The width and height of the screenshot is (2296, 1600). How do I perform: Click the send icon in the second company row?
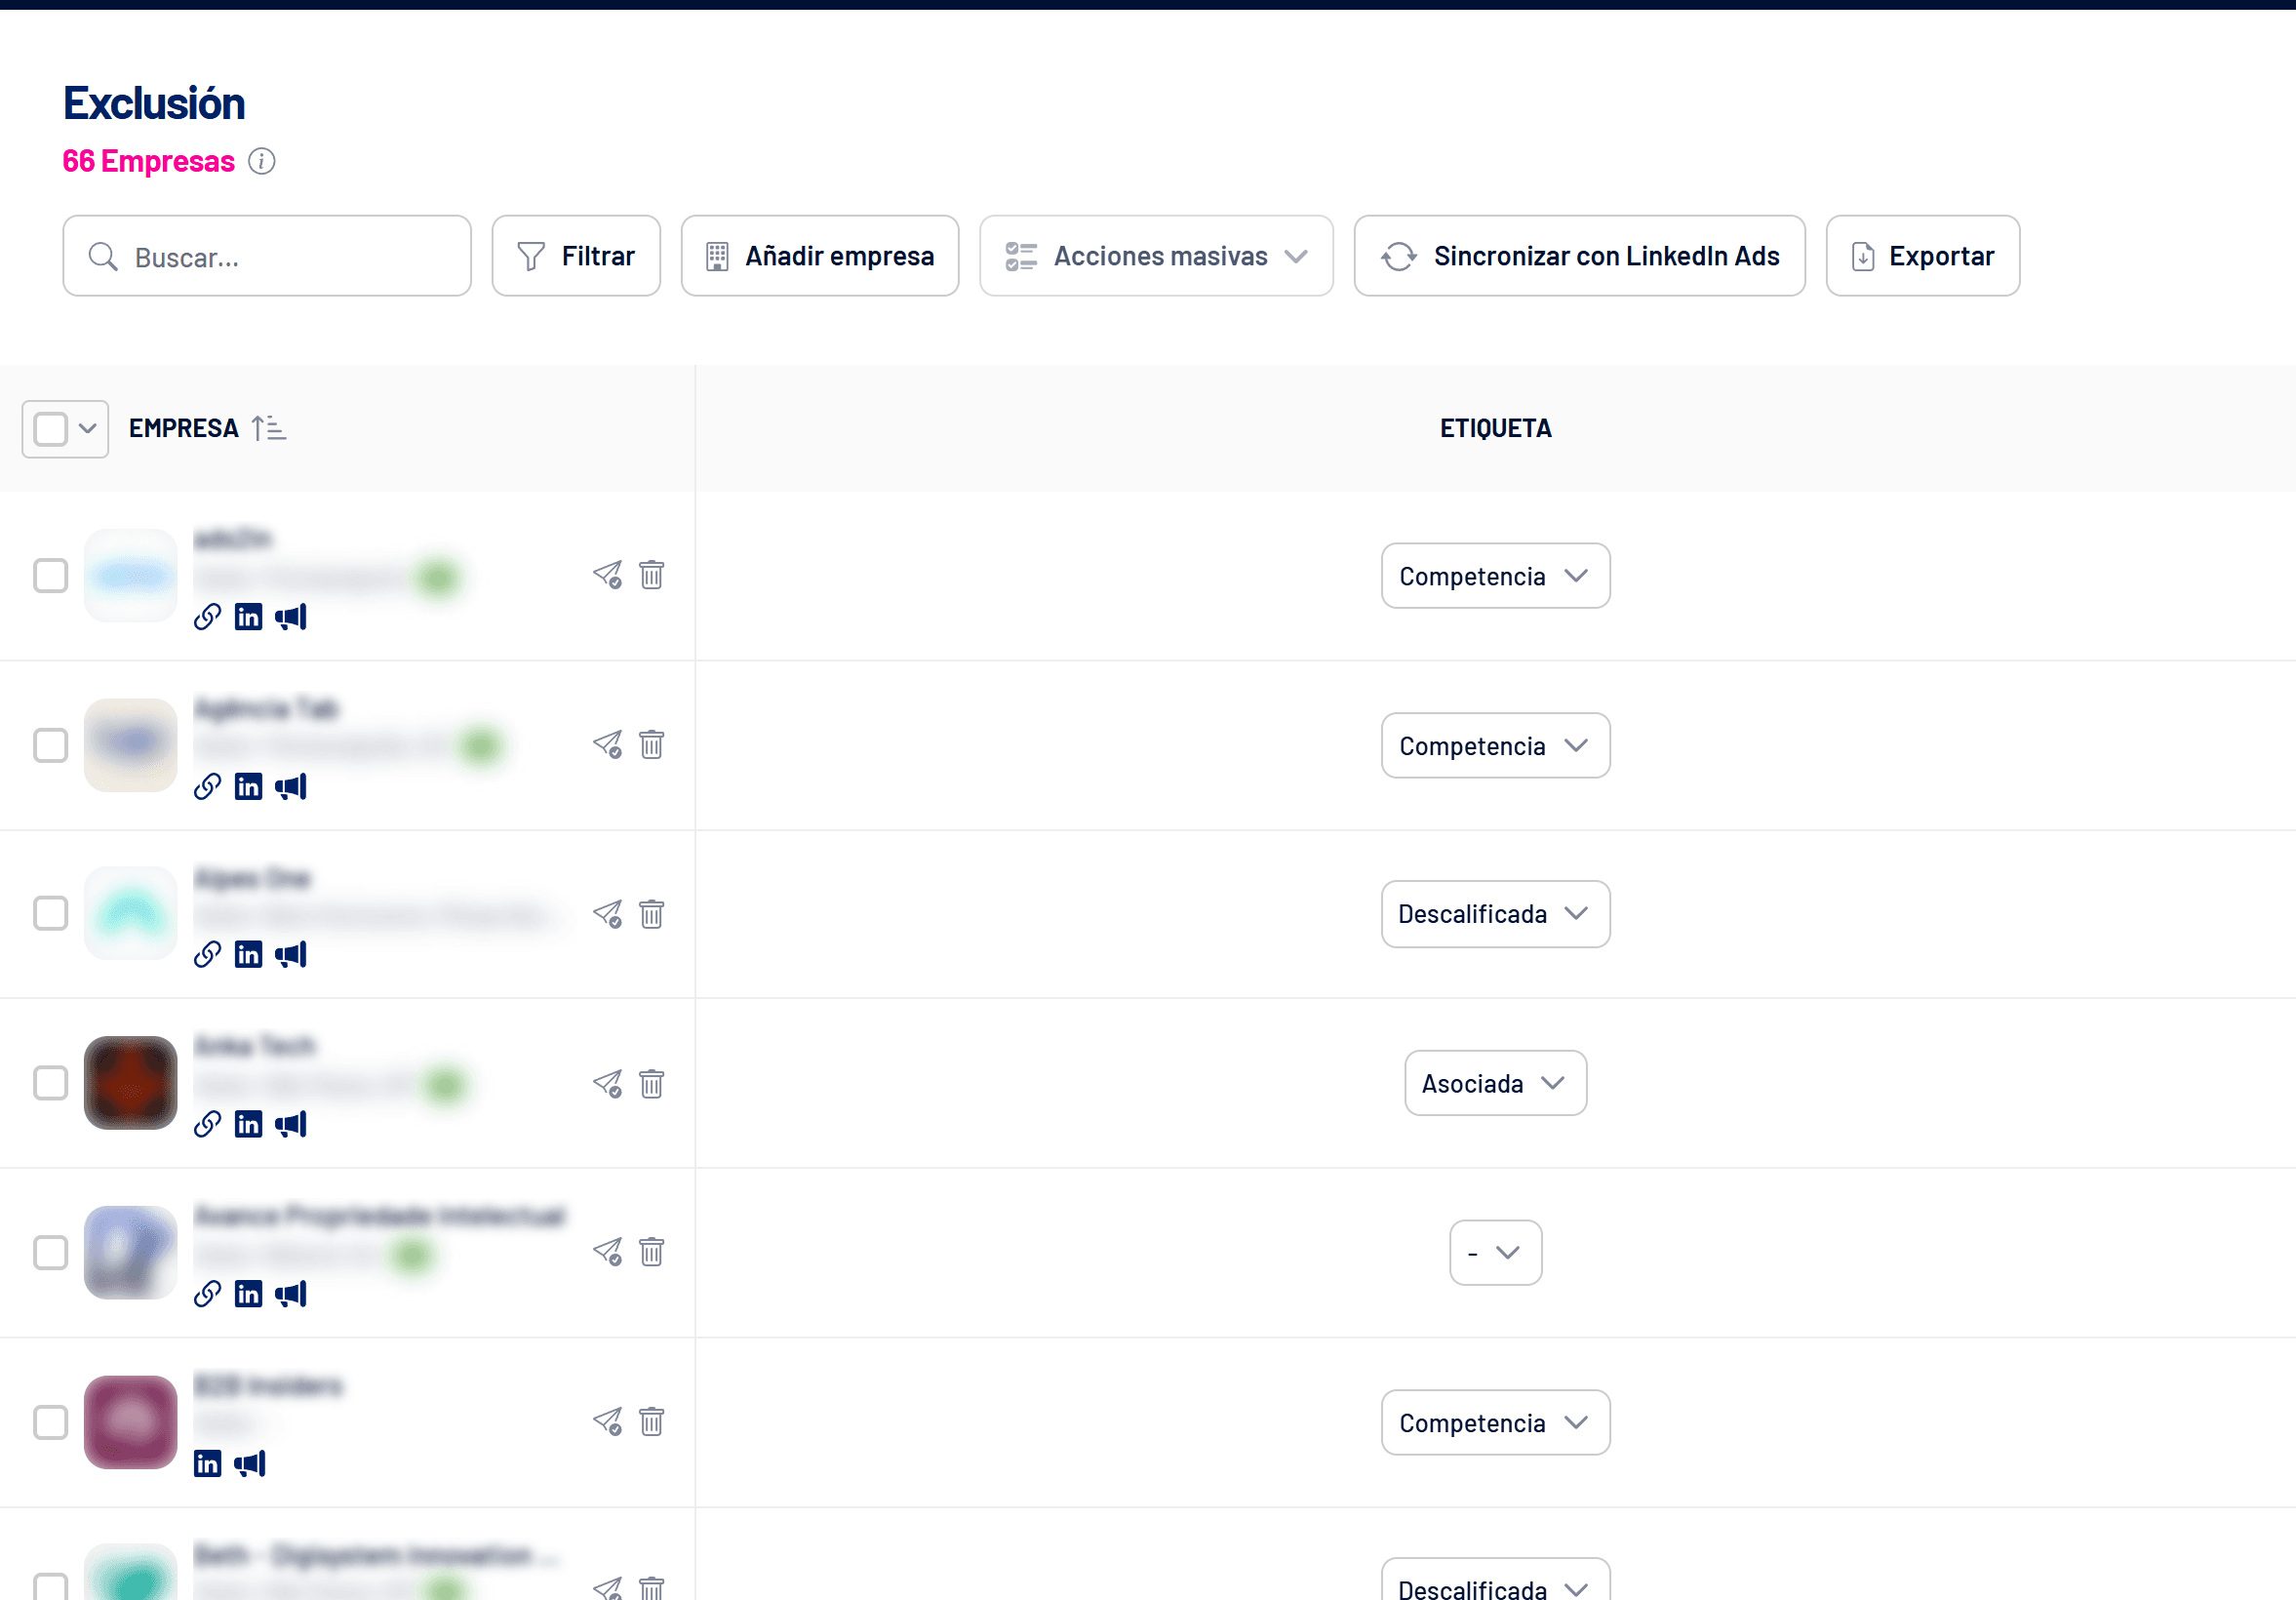(x=608, y=745)
